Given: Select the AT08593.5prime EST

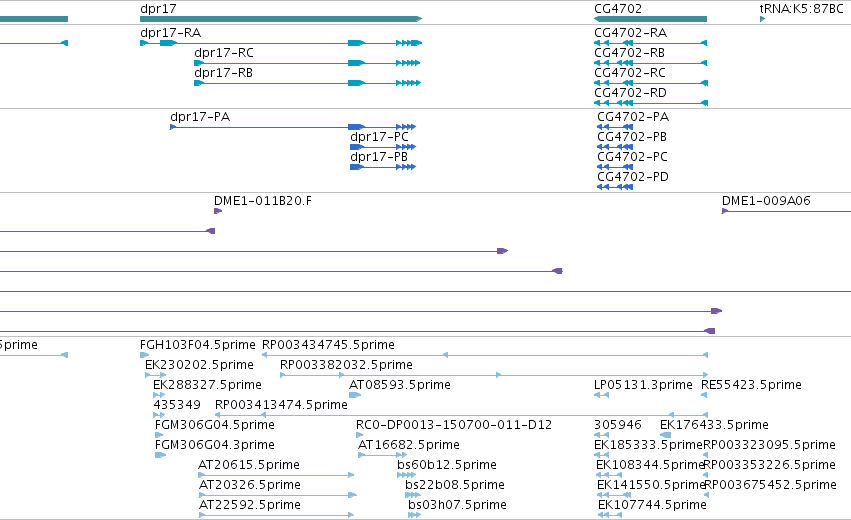Looking at the screenshot, I should (x=355, y=395).
